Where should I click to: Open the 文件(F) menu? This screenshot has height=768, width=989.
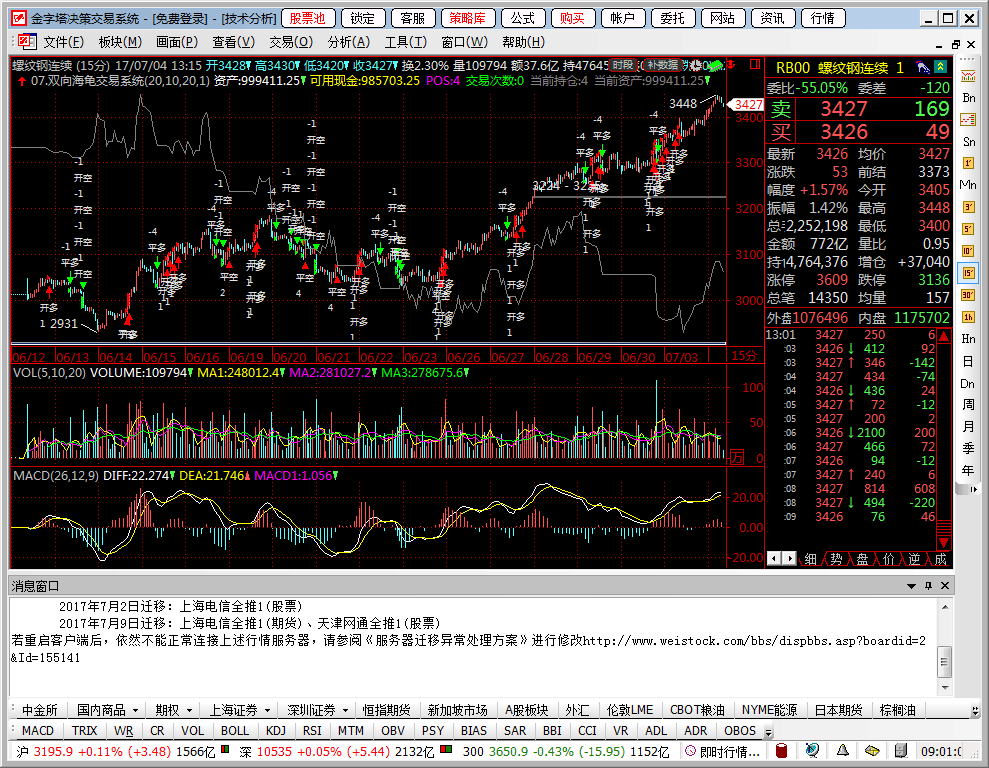63,42
